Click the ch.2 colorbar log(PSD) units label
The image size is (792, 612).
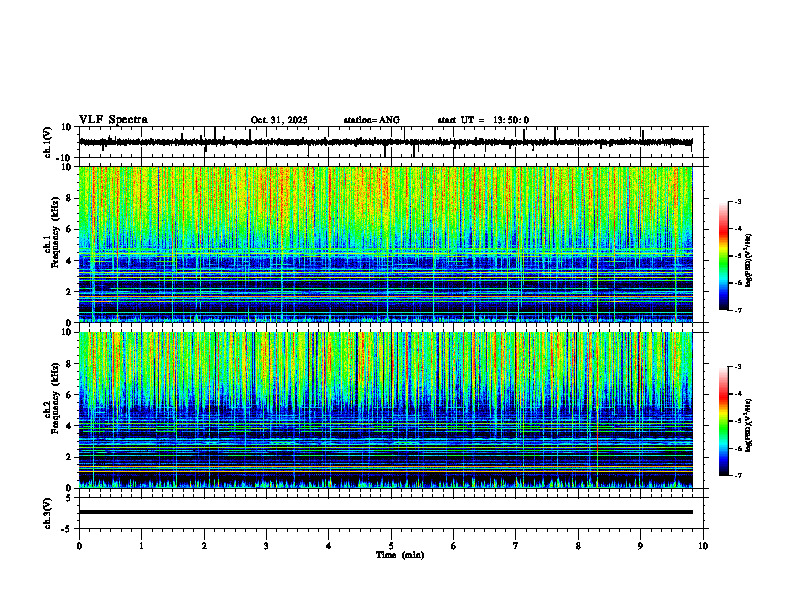[749, 425]
